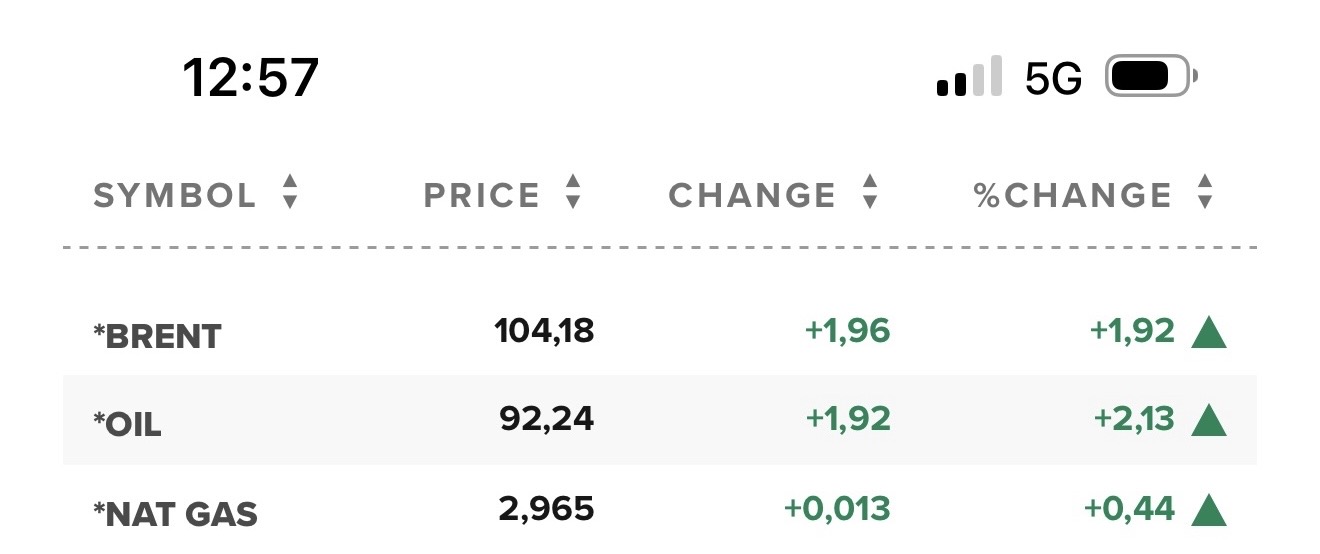Tap the 12:57 clock in status bar

[x=250, y=77]
